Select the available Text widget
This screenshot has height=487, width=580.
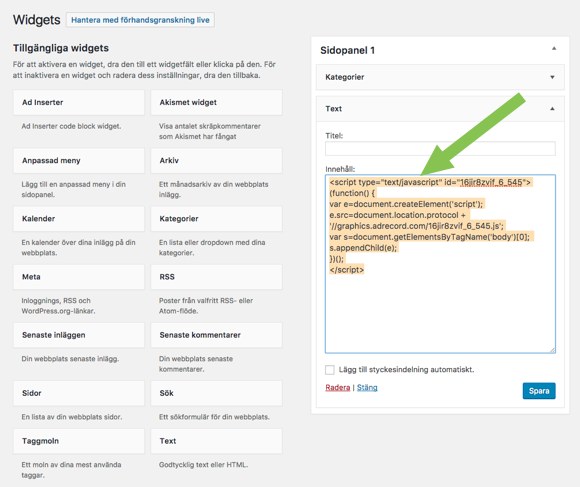216,441
